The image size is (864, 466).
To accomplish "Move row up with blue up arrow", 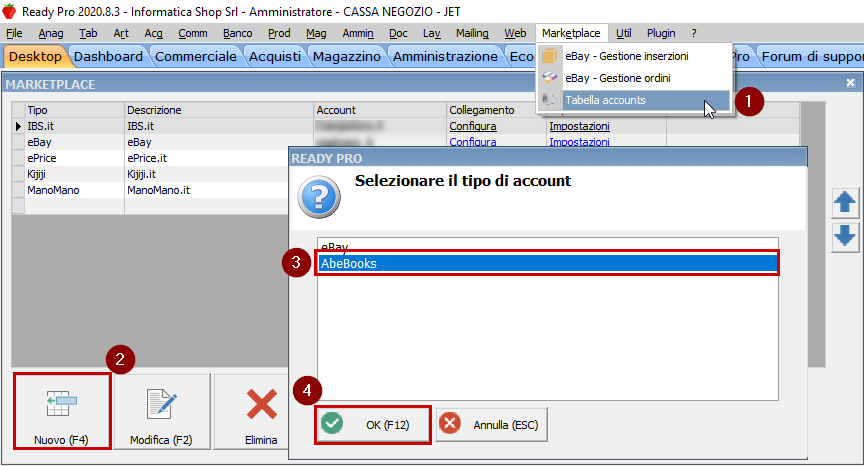I will pyautogui.click(x=845, y=203).
